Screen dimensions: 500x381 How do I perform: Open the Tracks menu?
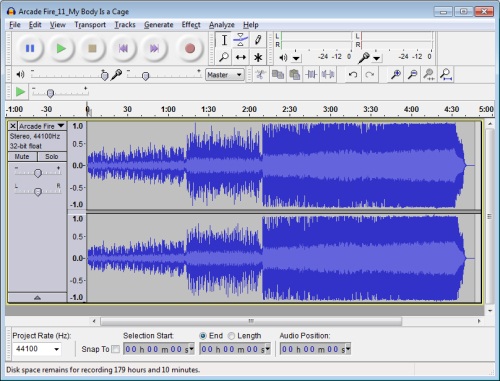125,25
